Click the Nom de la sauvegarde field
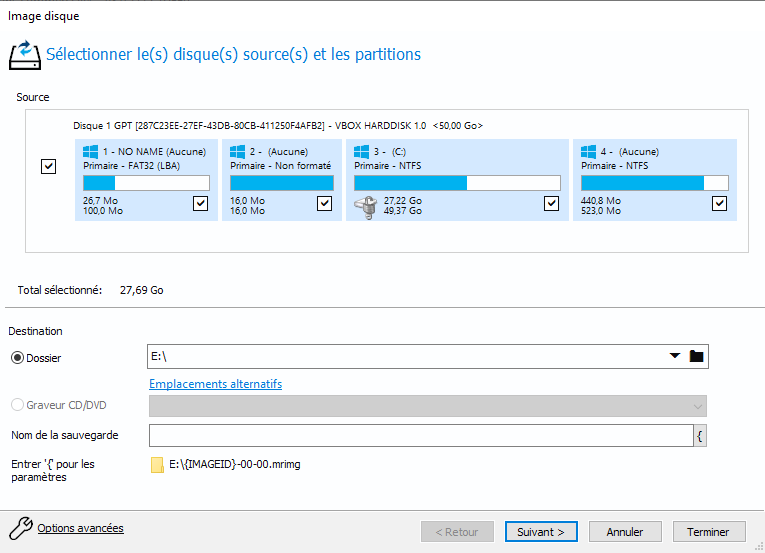 420,435
